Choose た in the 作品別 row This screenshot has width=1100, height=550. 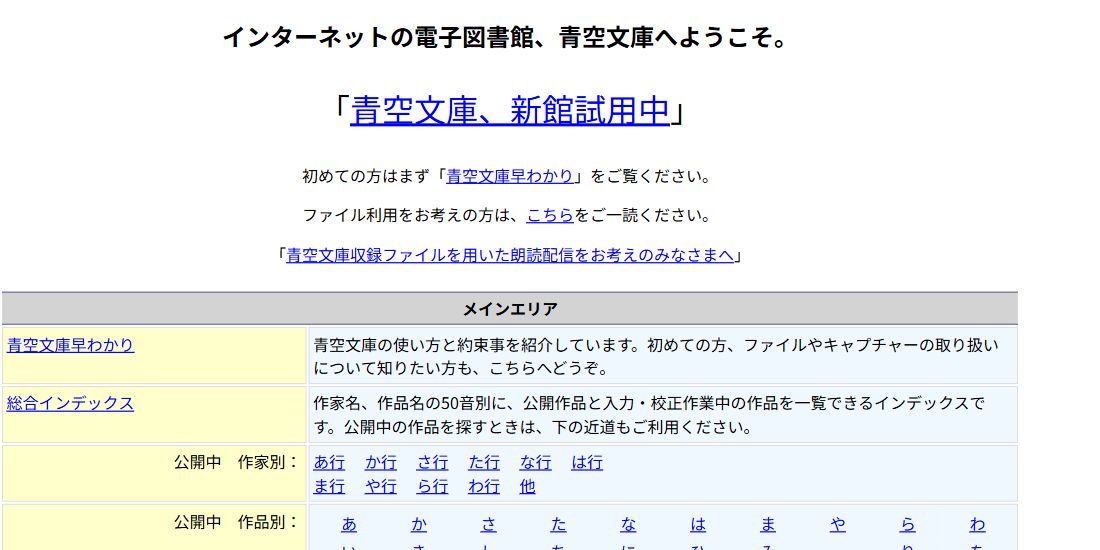558,525
